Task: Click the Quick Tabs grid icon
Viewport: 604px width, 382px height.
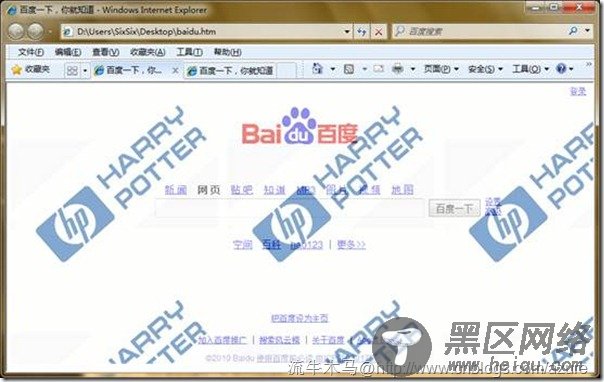Action: pyautogui.click(x=72, y=70)
